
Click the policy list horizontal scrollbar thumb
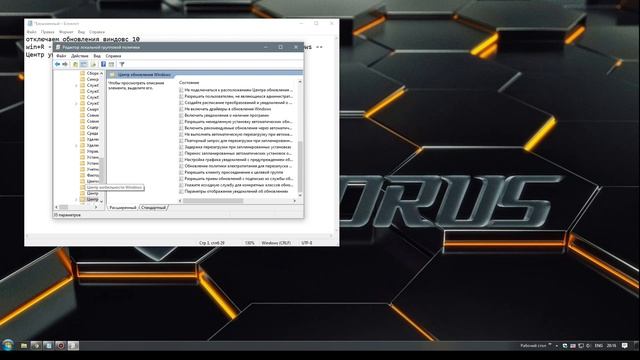tap(213, 201)
